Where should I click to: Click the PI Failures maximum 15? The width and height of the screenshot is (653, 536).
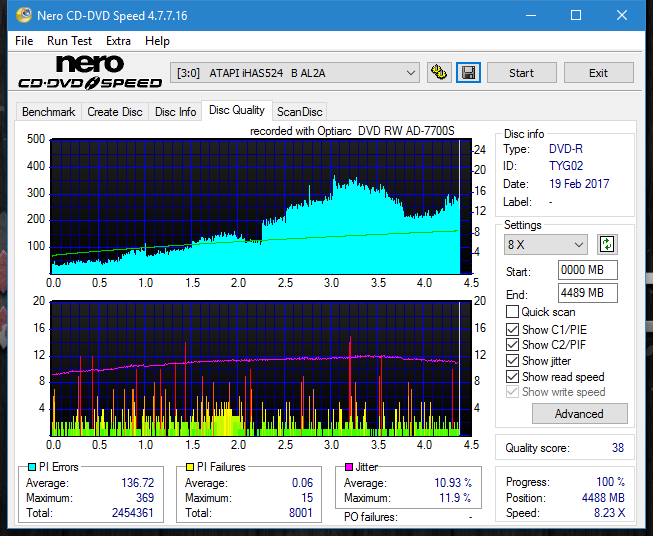[307, 498]
